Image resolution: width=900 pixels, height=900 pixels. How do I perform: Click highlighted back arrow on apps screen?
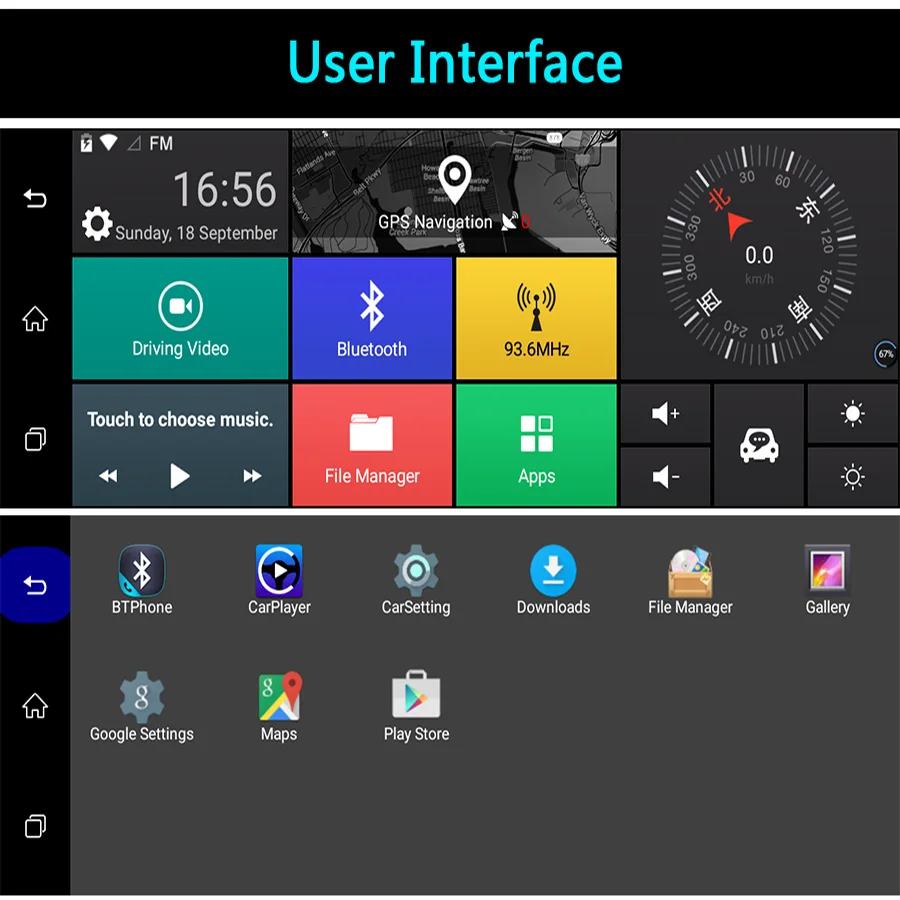point(35,585)
